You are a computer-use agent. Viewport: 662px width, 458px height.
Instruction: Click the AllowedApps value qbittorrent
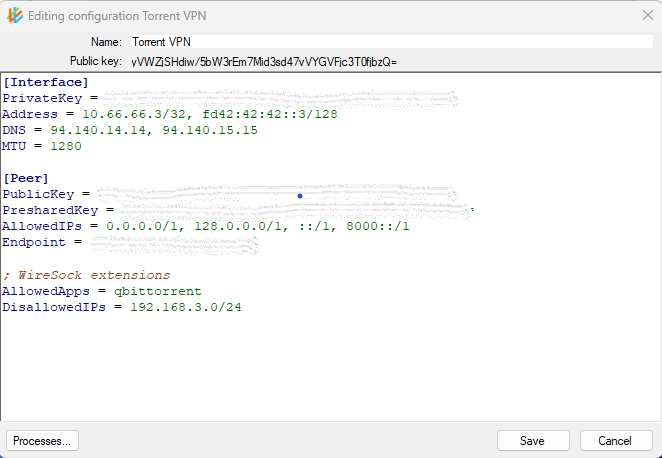pyautogui.click(x=158, y=292)
